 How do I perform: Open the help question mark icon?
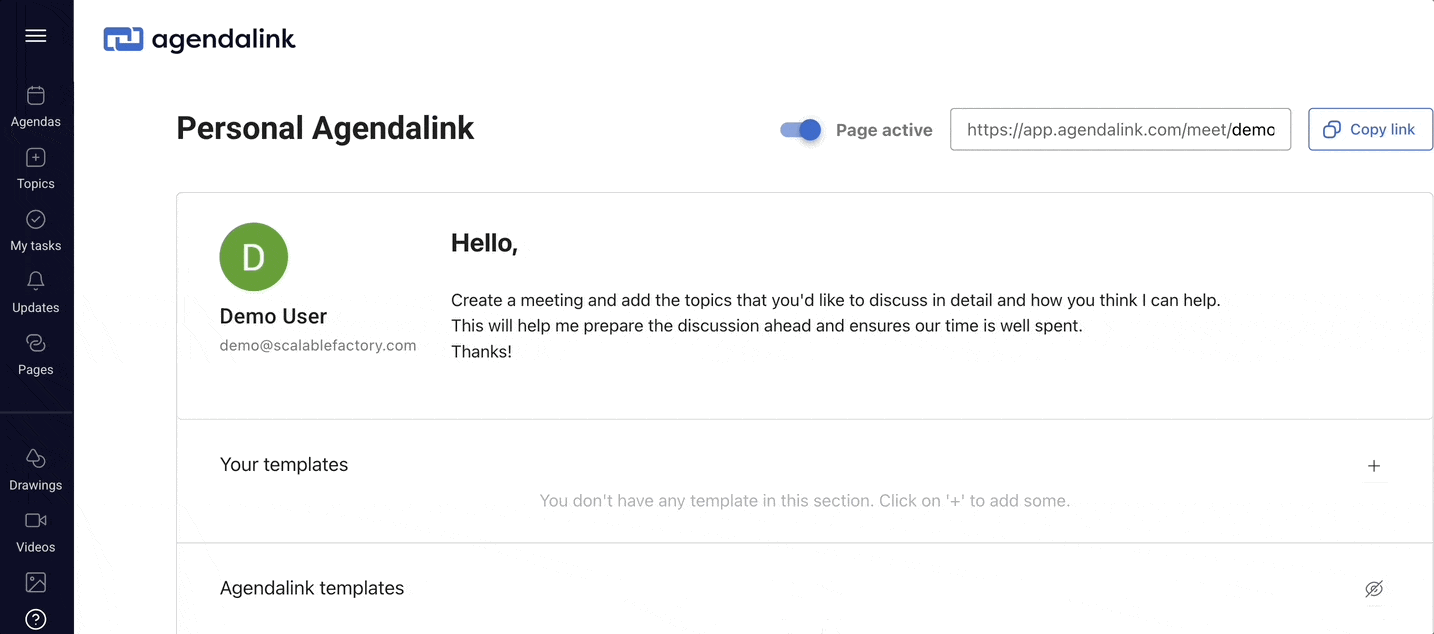pos(36,619)
